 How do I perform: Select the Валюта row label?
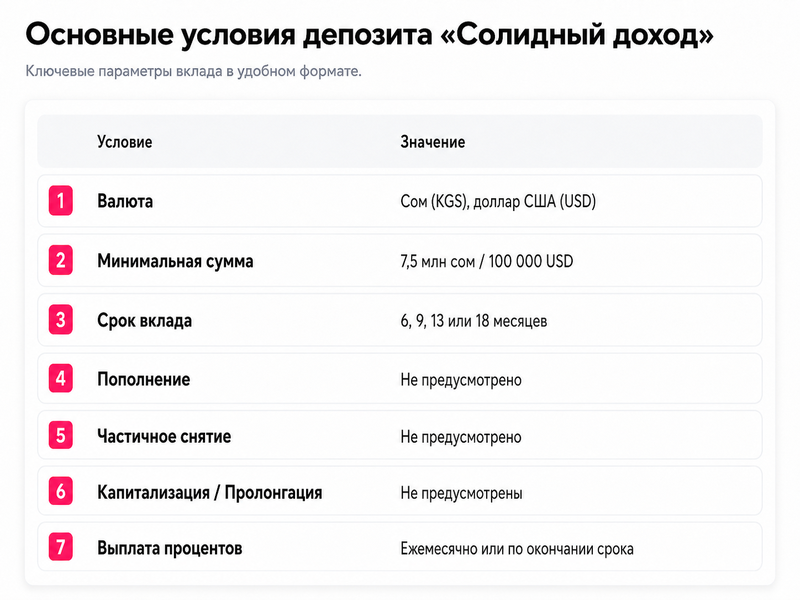pyautogui.click(x=125, y=201)
